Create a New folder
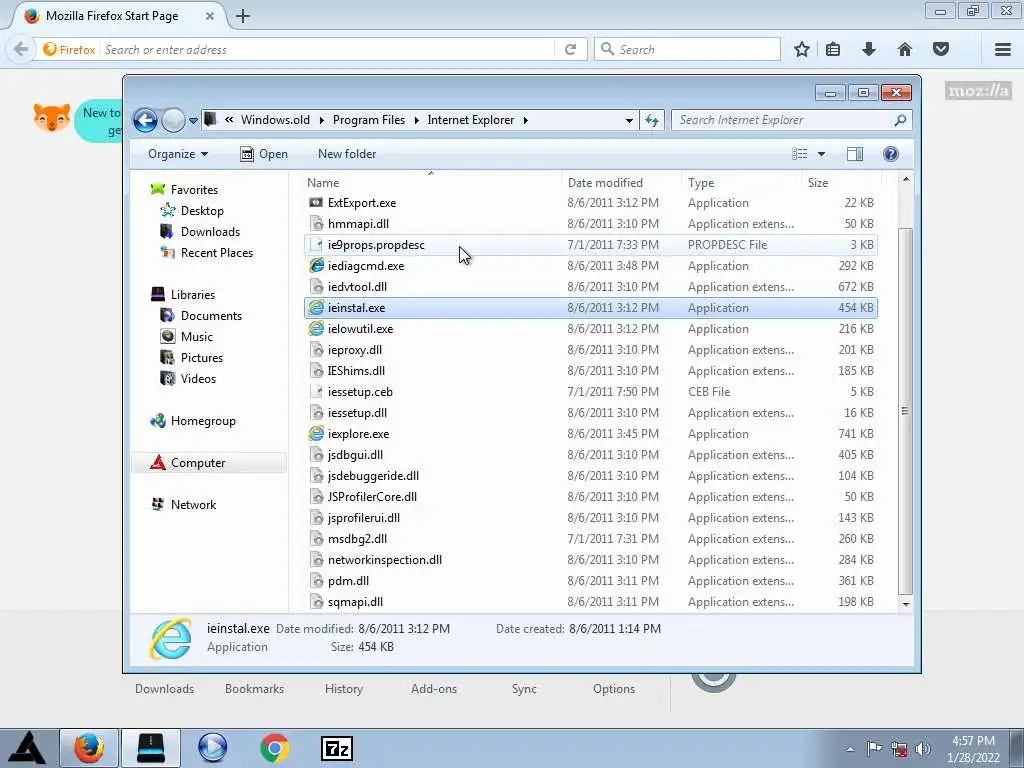Screen dimensions: 1024x768 347,154
